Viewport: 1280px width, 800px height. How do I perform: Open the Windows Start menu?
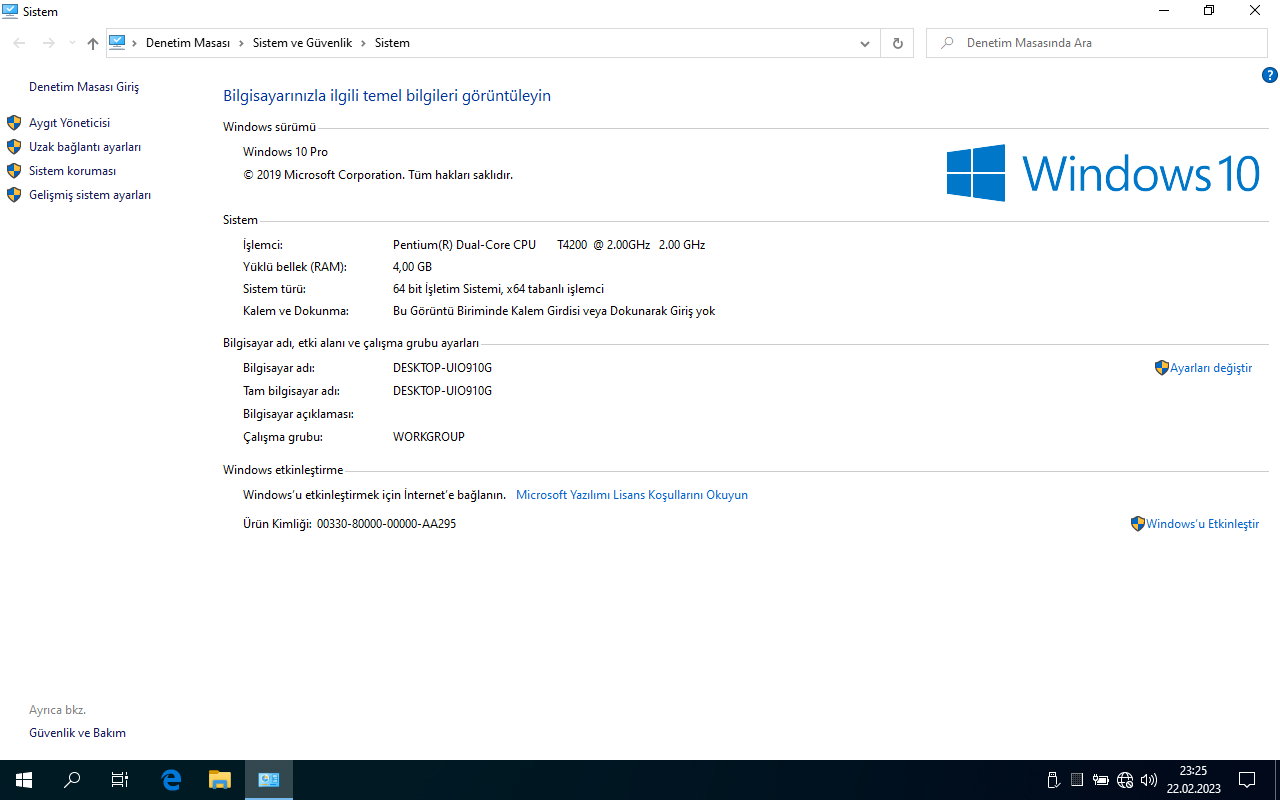click(24, 780)
